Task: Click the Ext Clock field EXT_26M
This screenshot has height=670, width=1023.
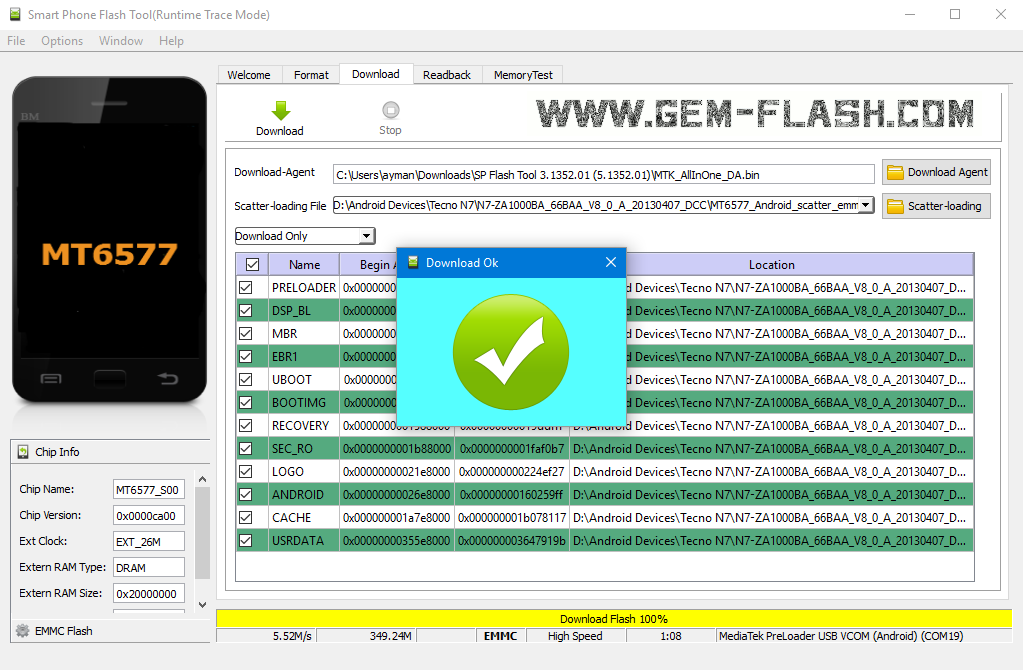Action: tap(149, 541)
